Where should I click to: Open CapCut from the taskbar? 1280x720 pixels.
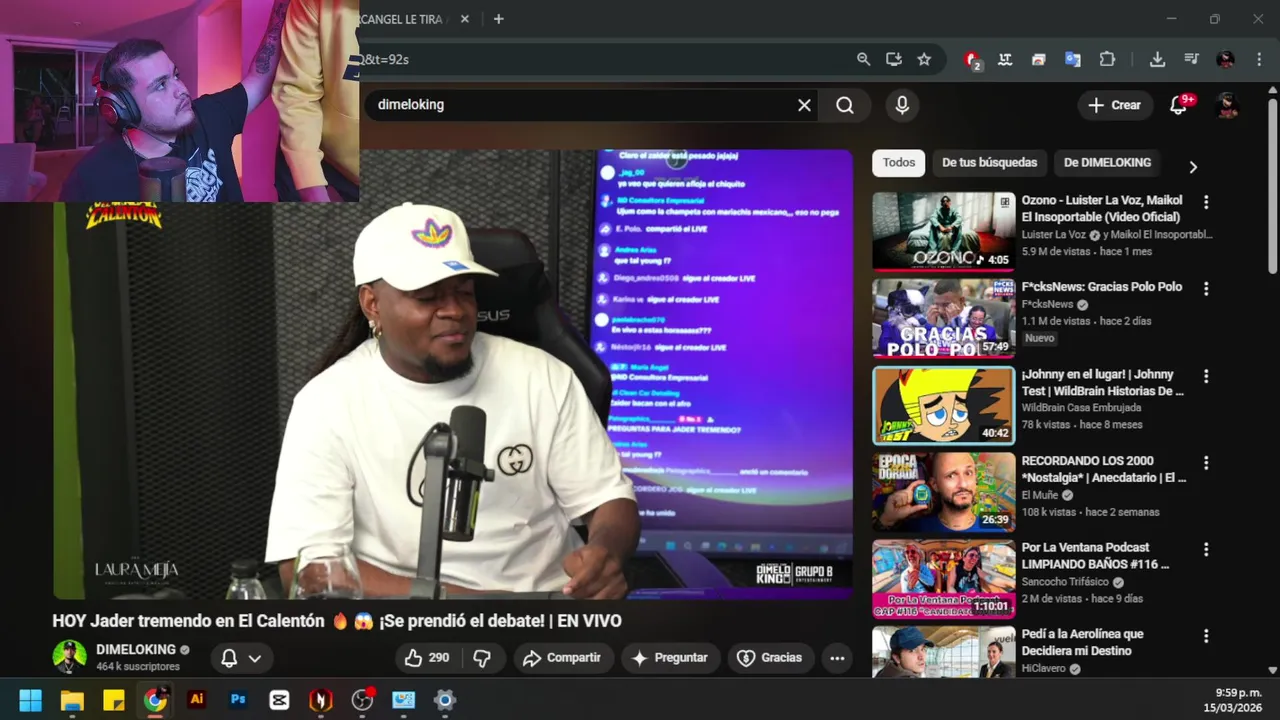pos(279,700)
